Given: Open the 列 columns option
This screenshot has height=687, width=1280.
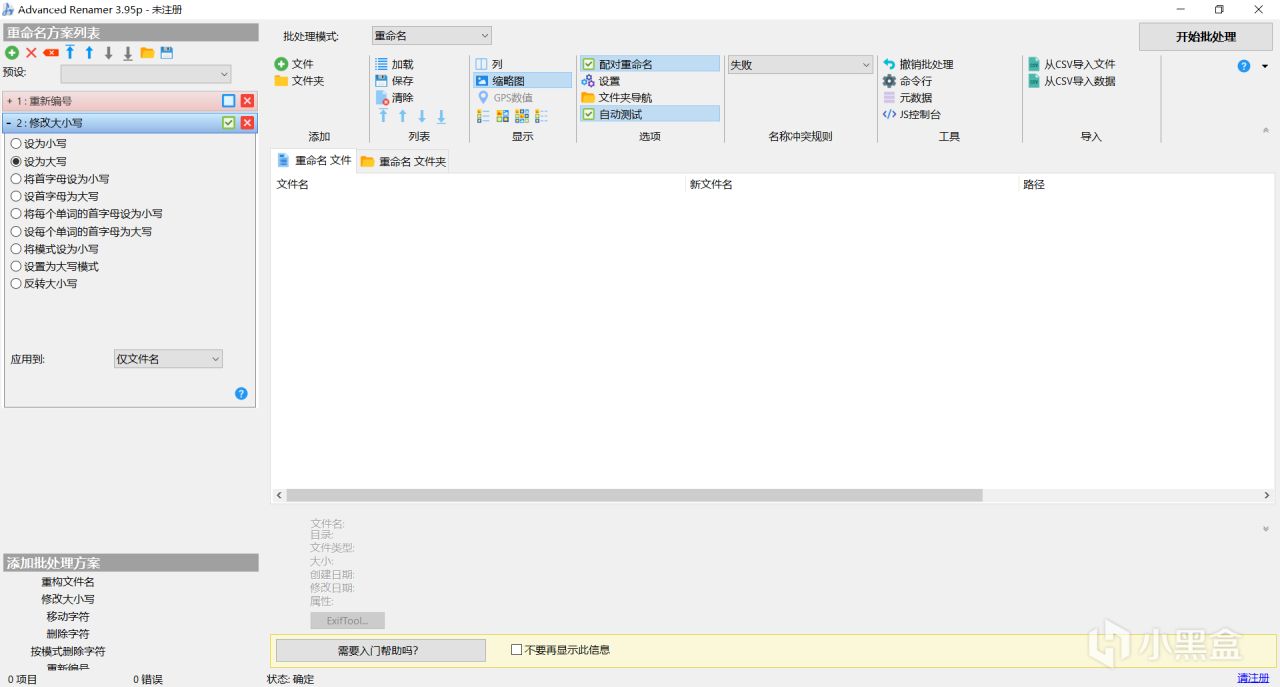Looking at the screenshot, I should [x=489, y=64].
